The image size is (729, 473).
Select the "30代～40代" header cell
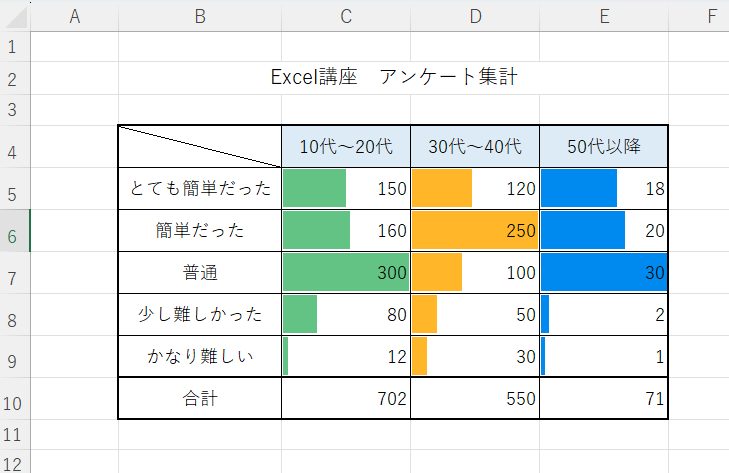475,146
